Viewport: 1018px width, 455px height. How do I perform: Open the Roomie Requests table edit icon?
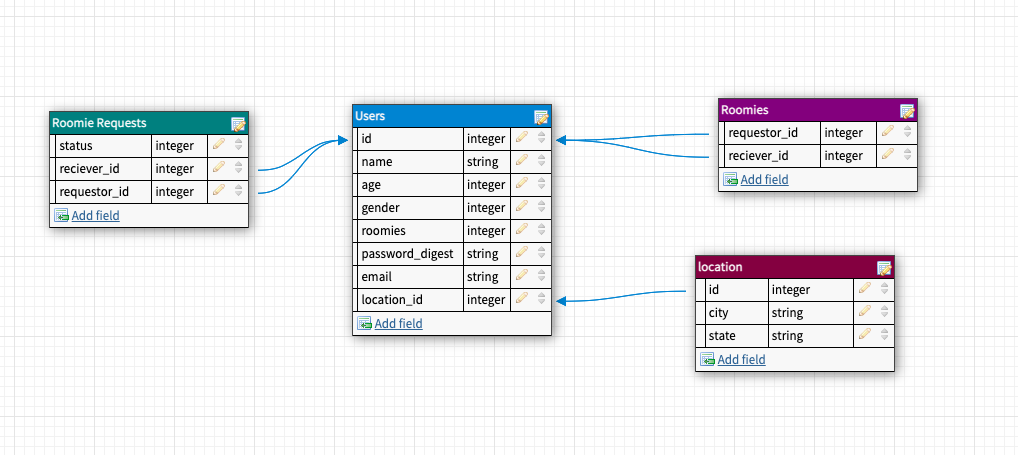(238, 123)
